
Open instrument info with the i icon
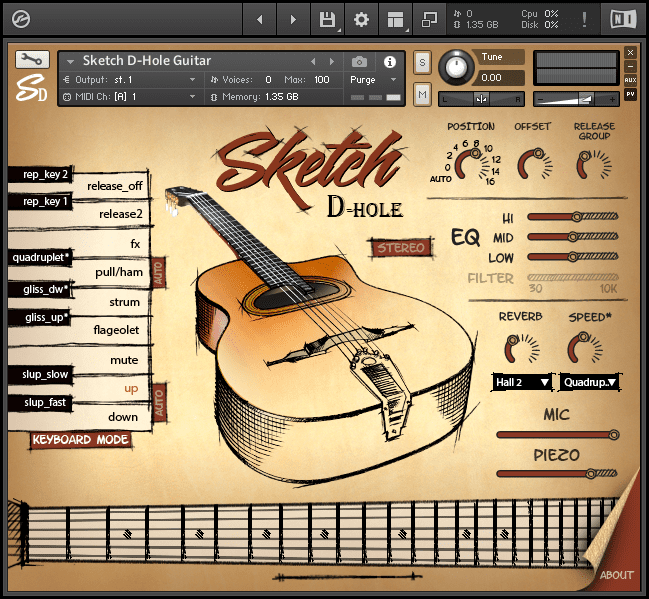[x=389, y=62]
